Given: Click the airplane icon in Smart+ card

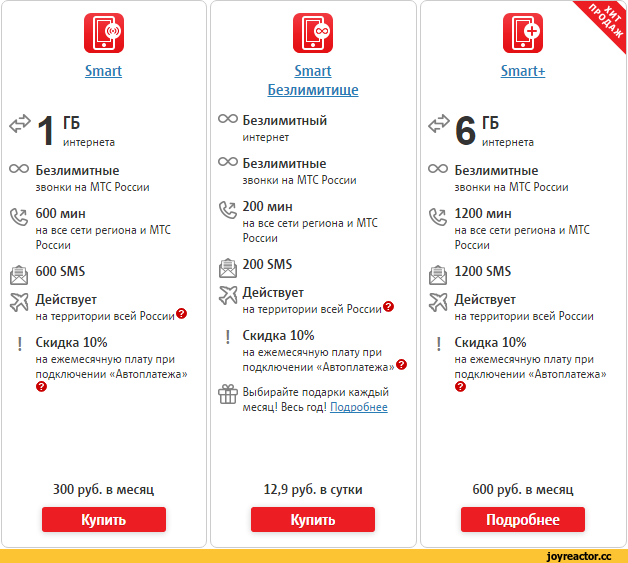Looking at the screenshot, I should 438,302.
